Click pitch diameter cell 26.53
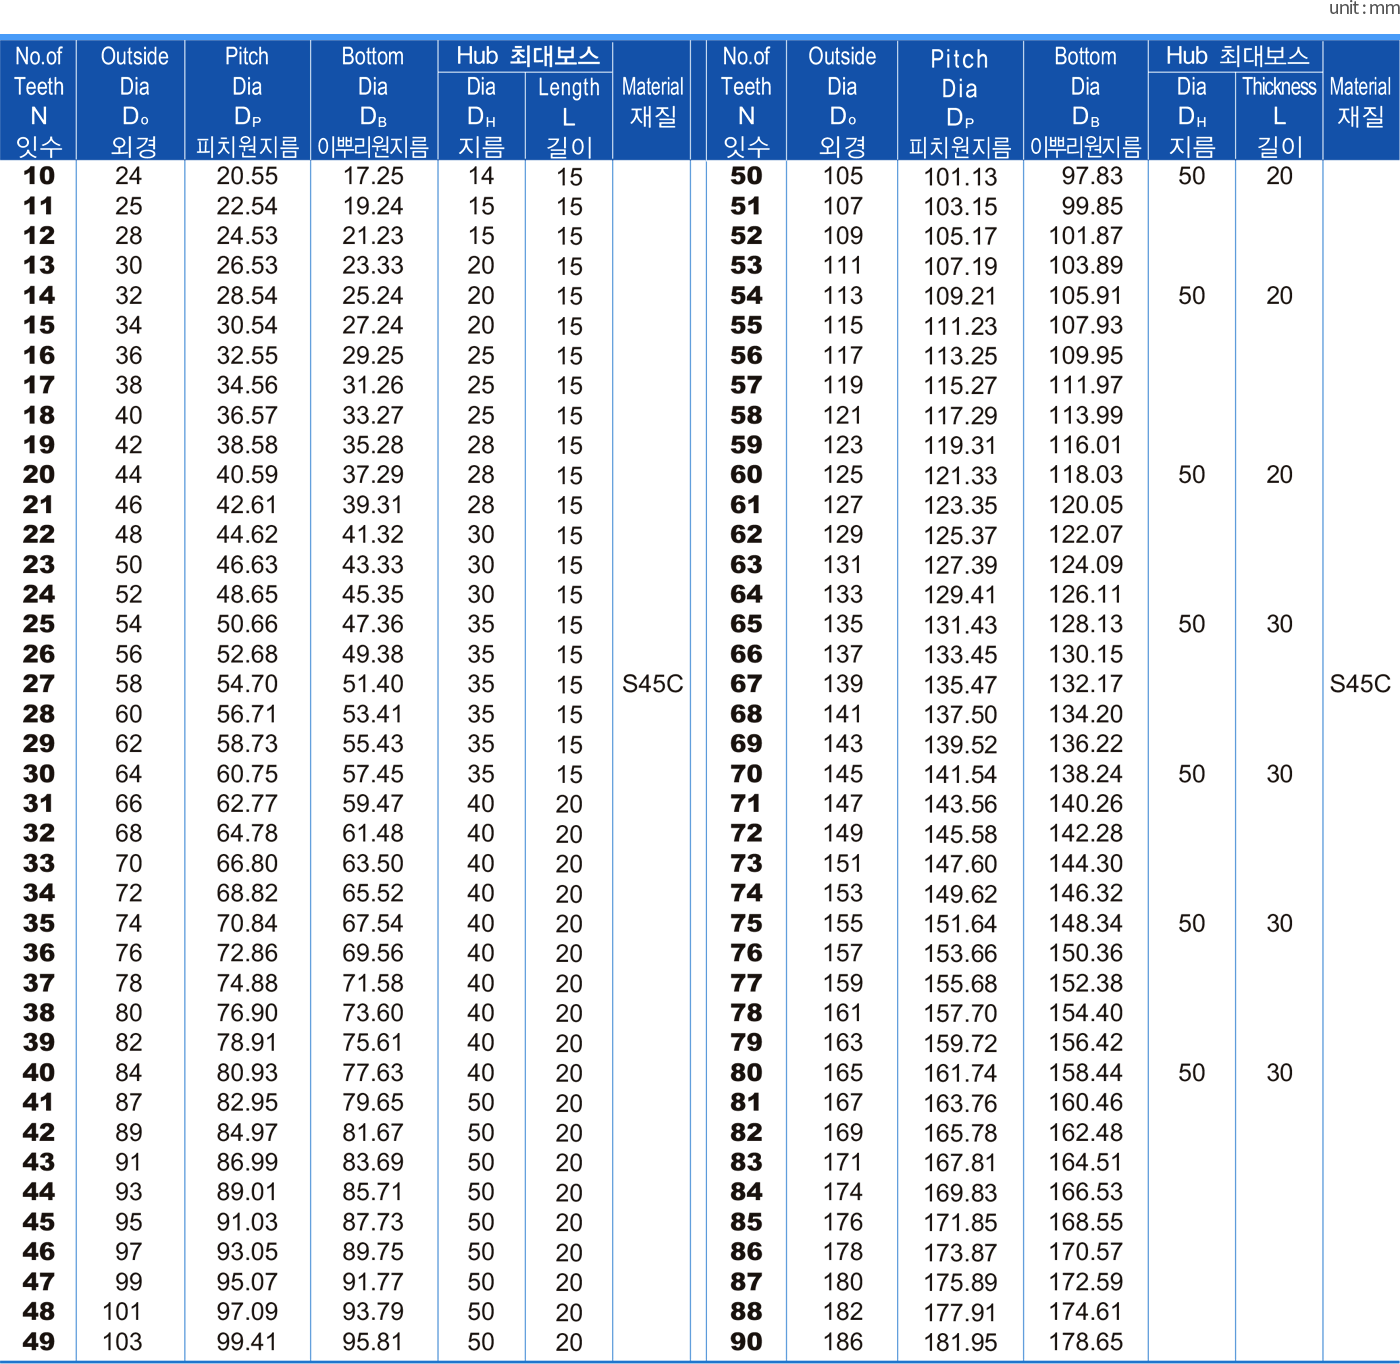The width and height of the screenshot is (1400, 1364). (x=247, y=266)
